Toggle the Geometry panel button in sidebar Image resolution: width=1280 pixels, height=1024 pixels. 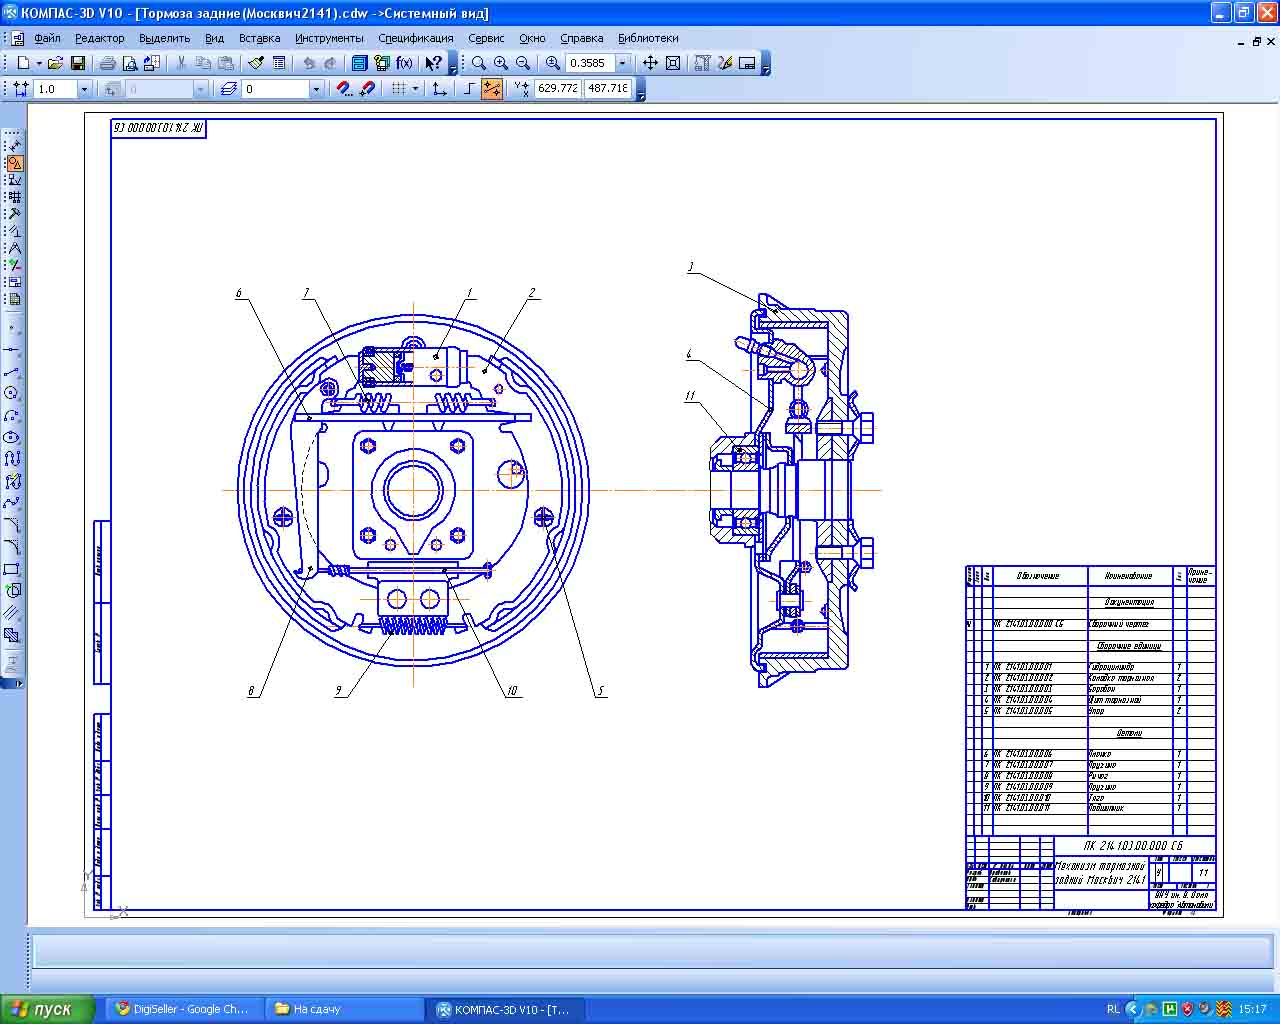[x=14, y=163]
